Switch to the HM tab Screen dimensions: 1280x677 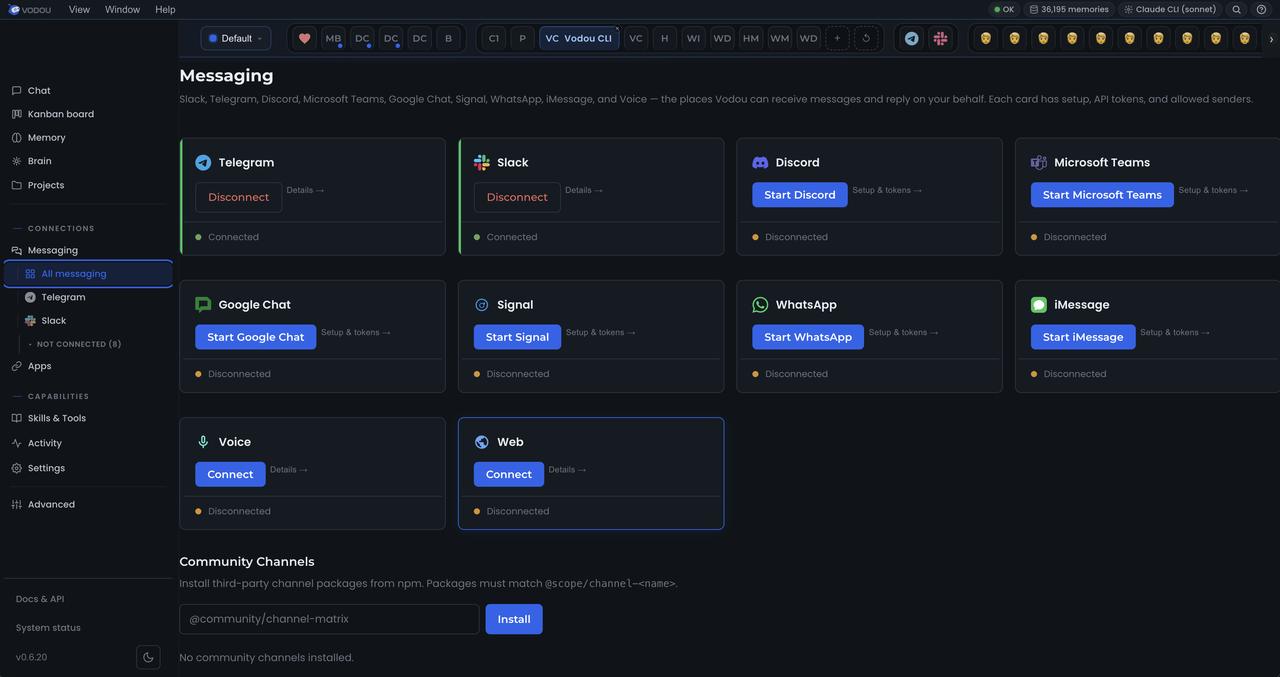tap(751, 38)
